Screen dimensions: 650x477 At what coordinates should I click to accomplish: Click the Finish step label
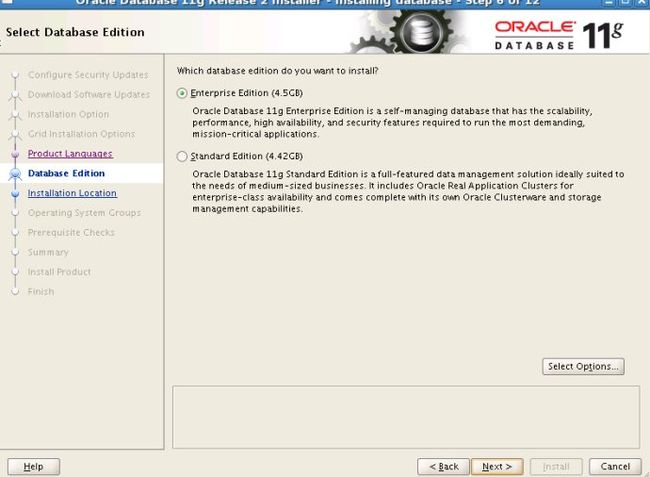click(x=41, y=292)
